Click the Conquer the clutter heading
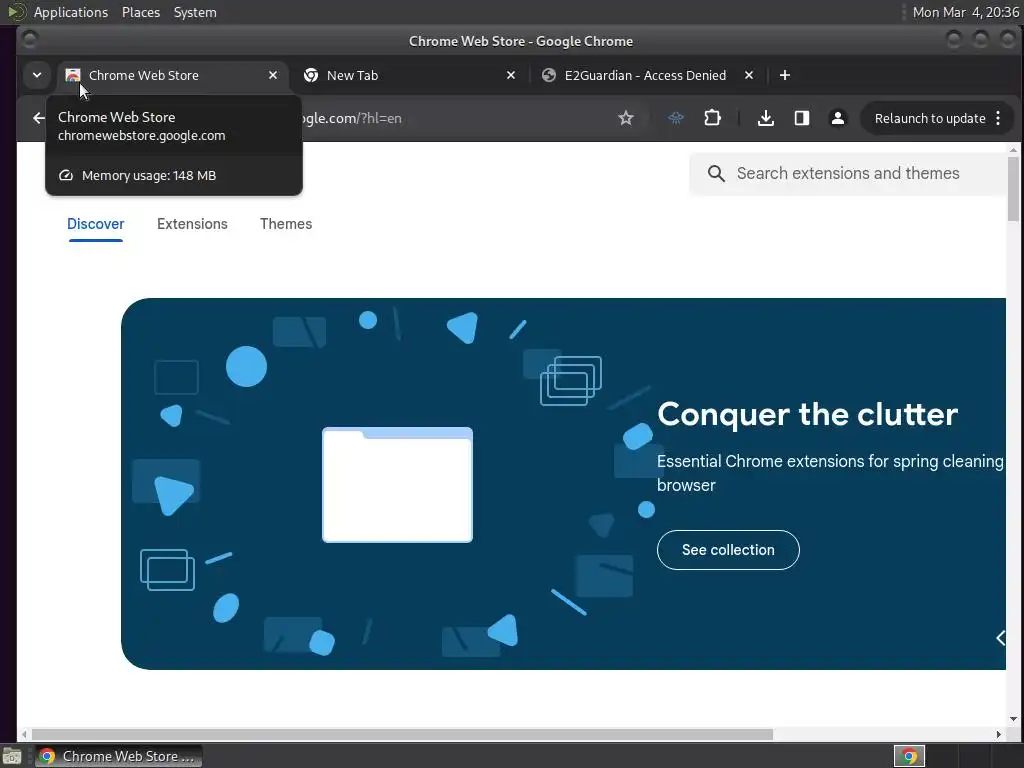 pos(807,414)
